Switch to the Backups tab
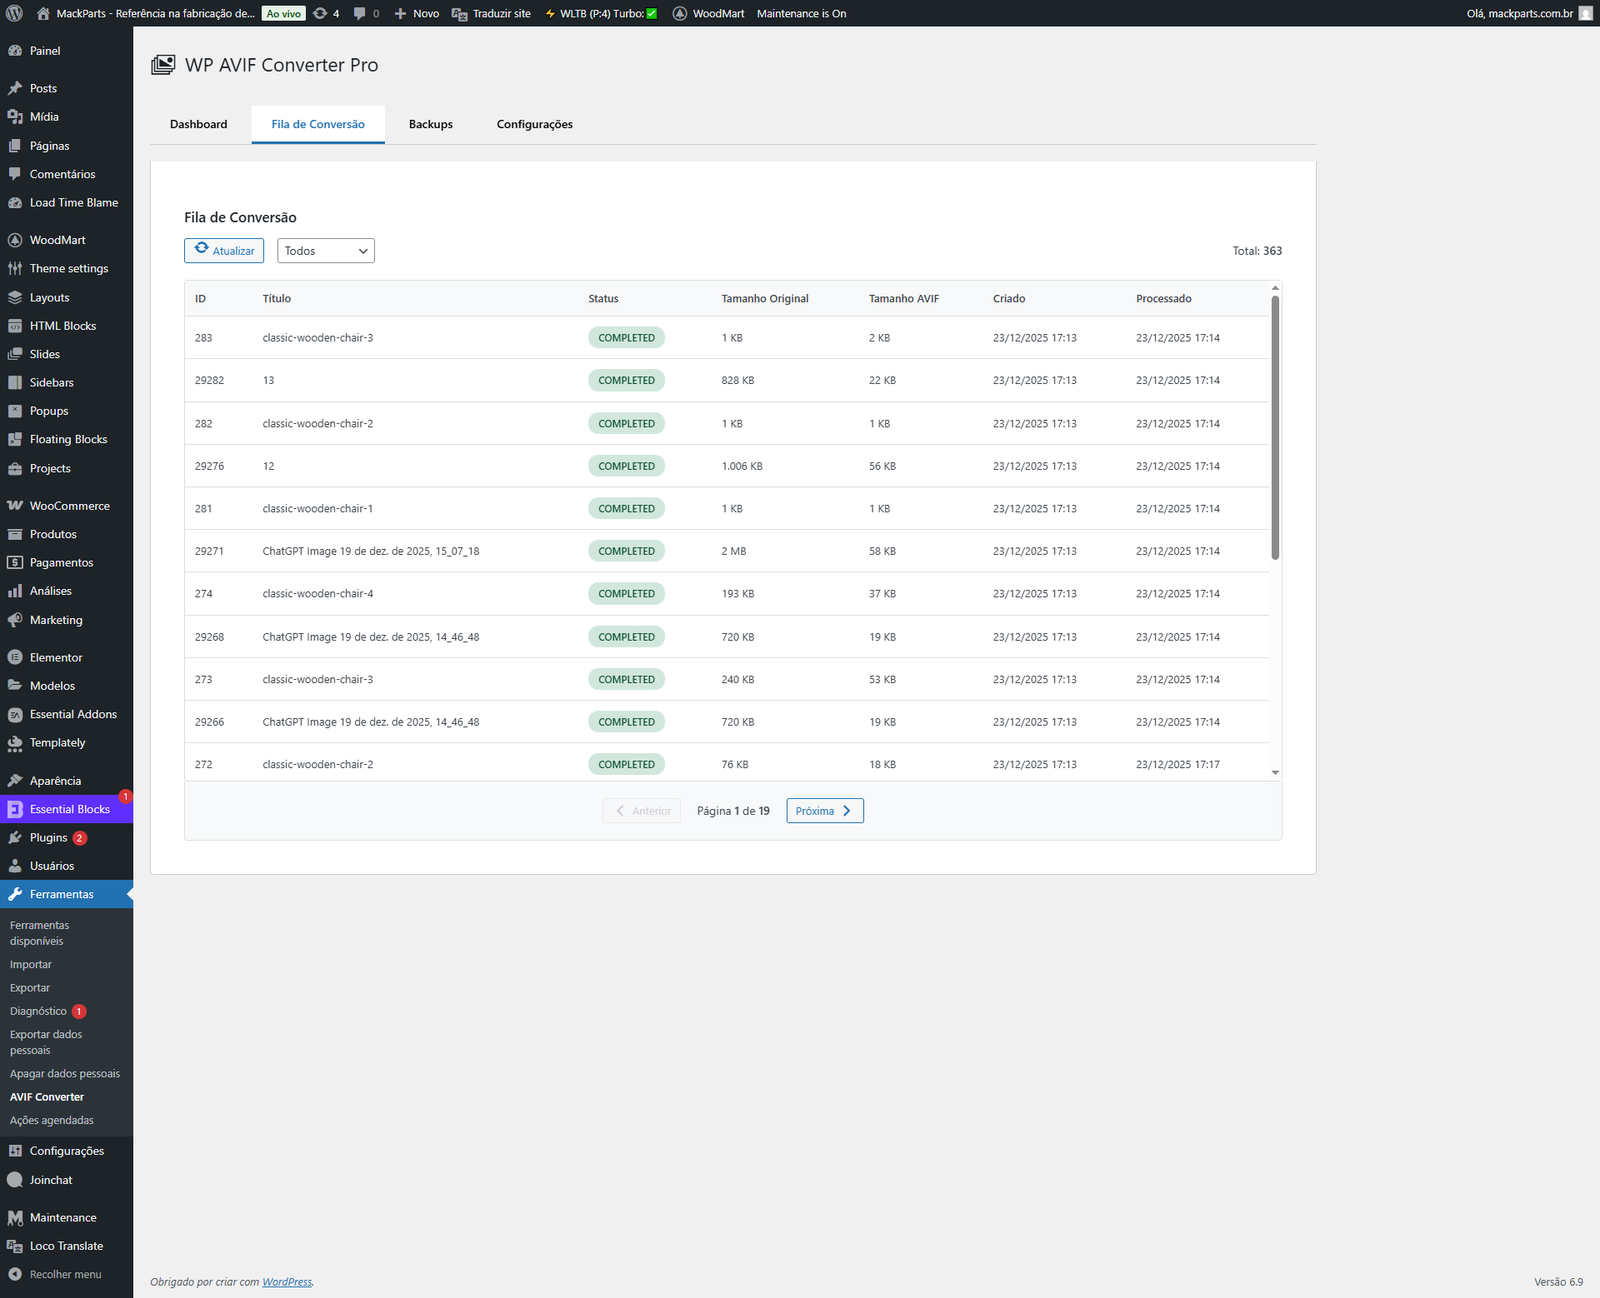 coord(430,125)
